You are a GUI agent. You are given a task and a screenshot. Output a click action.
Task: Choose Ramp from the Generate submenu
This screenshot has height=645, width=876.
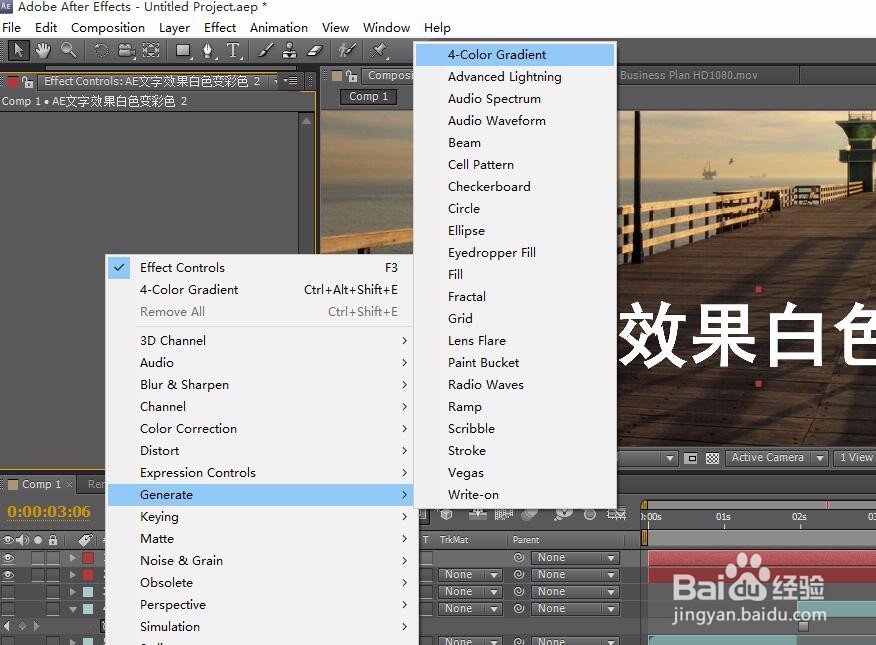(x=515, y=407)
